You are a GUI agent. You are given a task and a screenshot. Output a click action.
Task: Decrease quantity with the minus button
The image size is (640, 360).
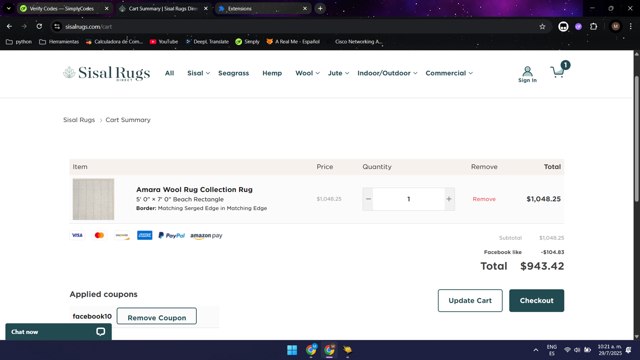point(368,199)
